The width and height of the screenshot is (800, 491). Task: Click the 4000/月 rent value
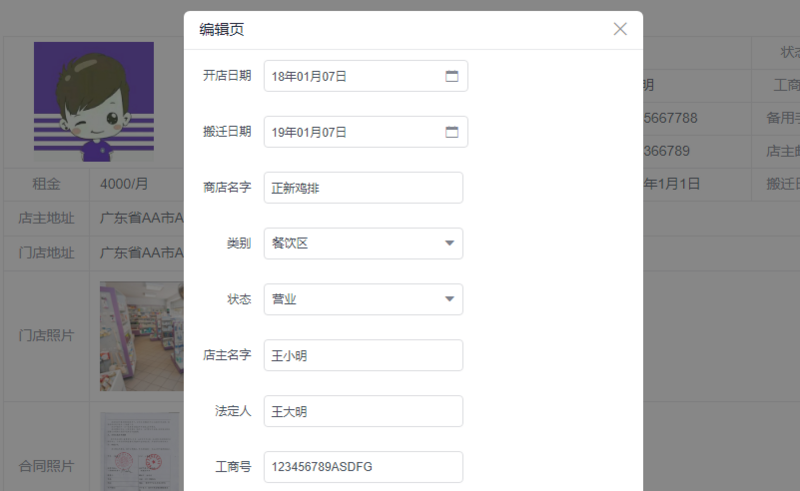(x=125, y=184)
